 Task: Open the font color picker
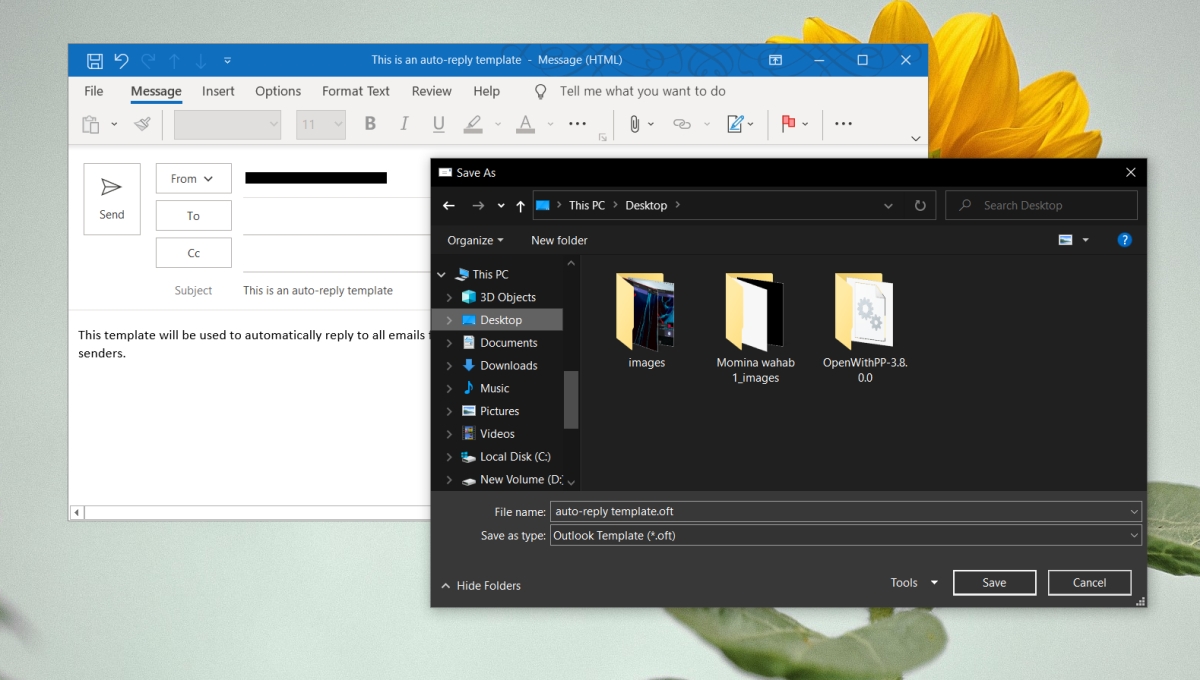[x=525, y=123]
